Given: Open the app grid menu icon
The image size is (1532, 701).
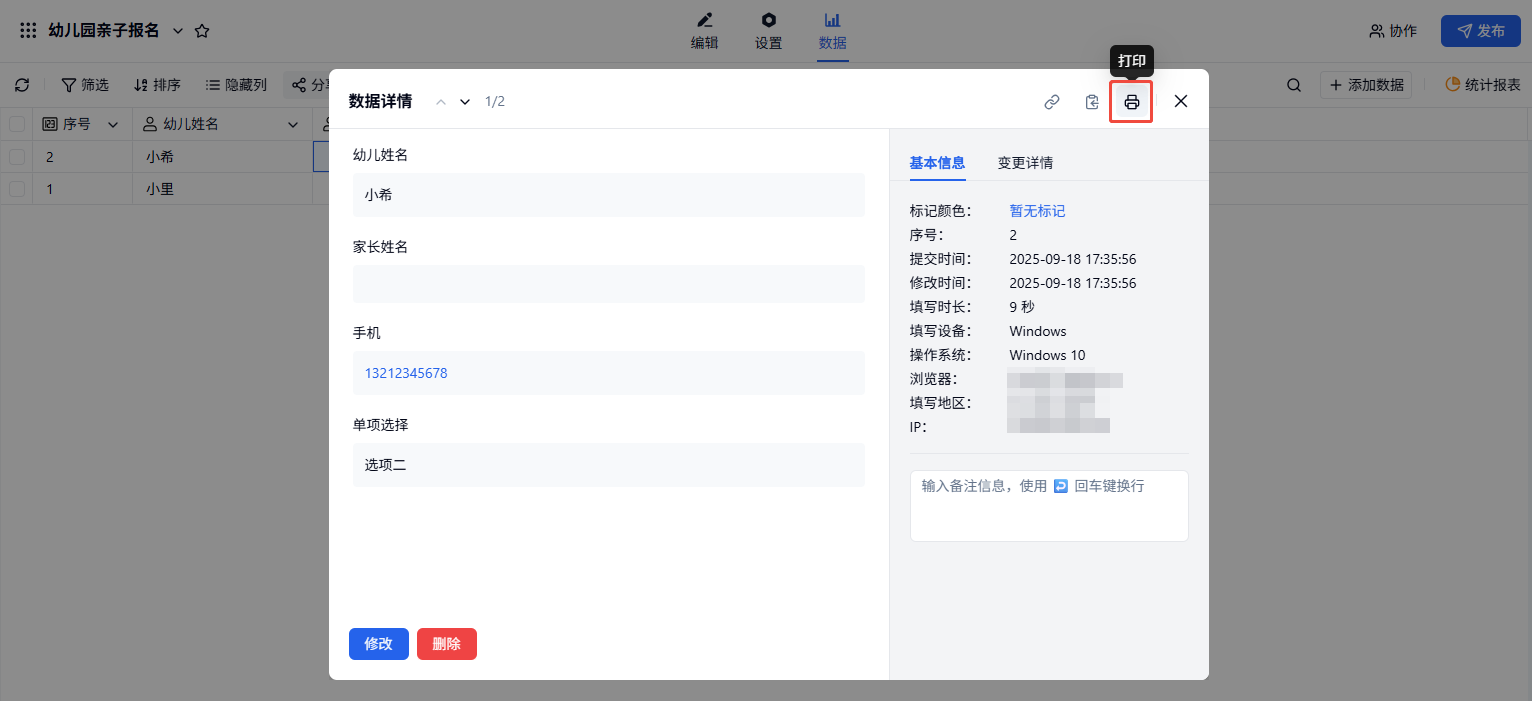Looking at the screenshot, I should (x=28, y=31).
